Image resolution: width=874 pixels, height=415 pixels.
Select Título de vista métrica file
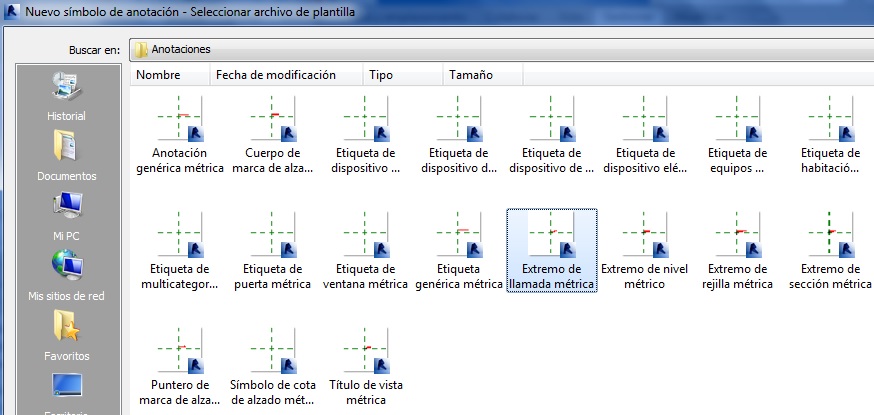click(366, 352)
